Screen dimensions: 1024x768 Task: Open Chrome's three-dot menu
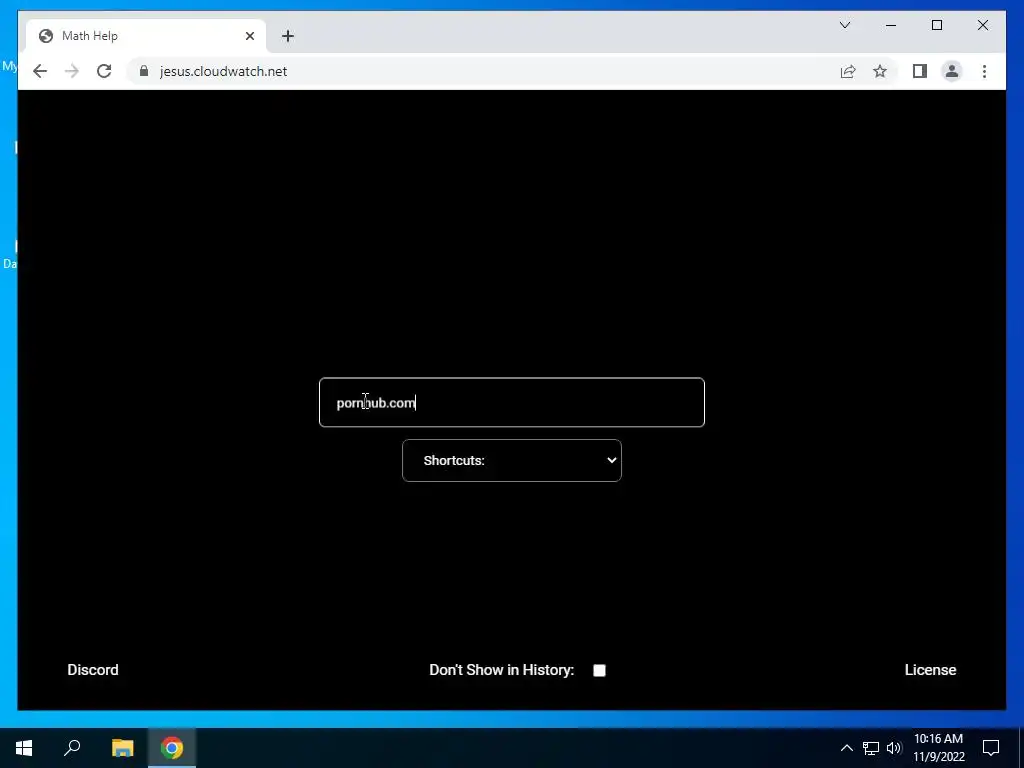[984, 71]
